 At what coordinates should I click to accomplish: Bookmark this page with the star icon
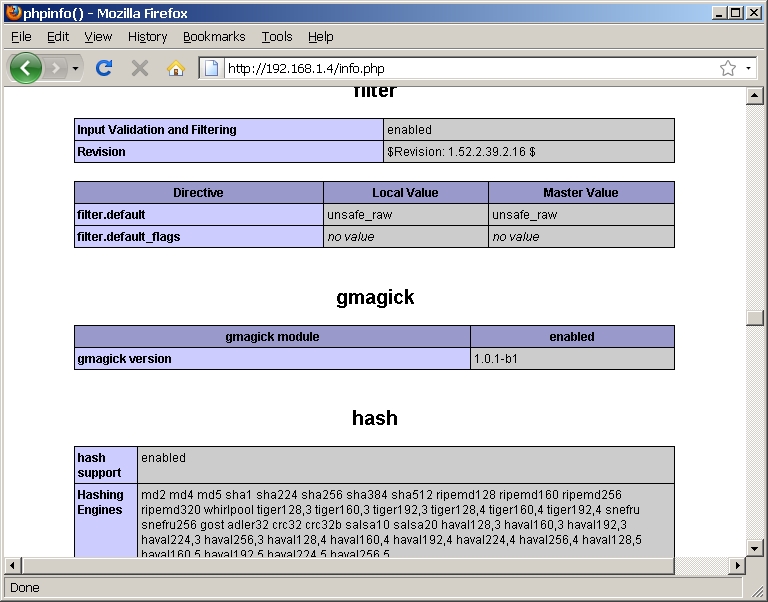pos(728,68)
